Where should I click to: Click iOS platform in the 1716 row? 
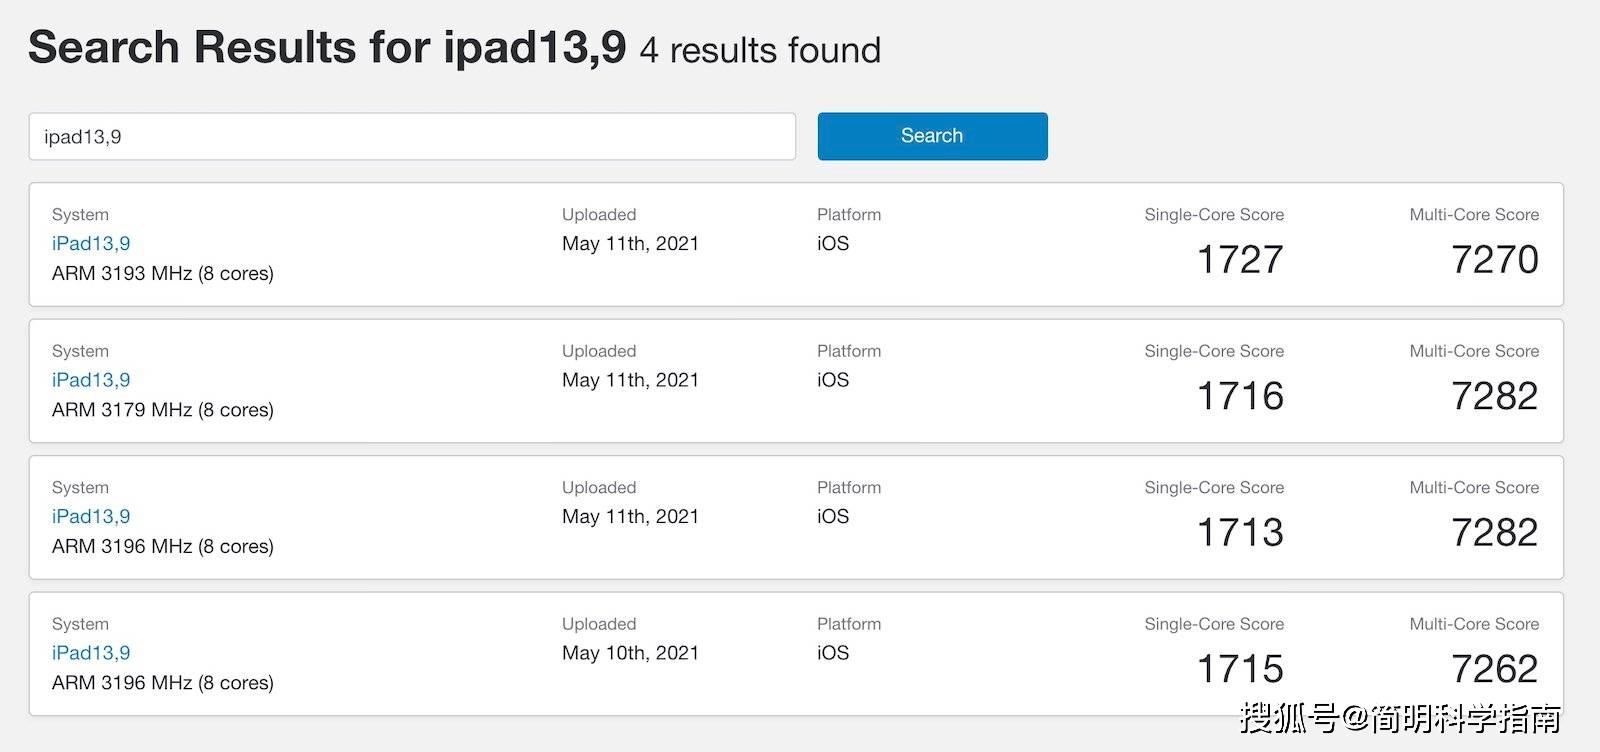click(x=833, y=380)
